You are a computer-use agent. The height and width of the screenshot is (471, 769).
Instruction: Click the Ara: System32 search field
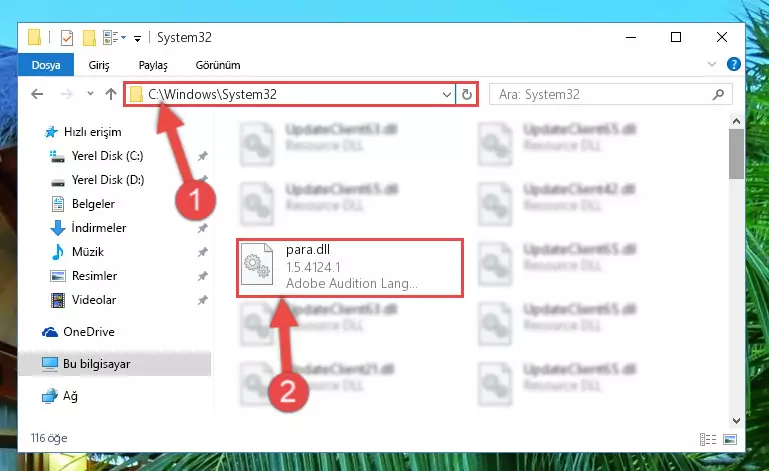click(603, 94)
